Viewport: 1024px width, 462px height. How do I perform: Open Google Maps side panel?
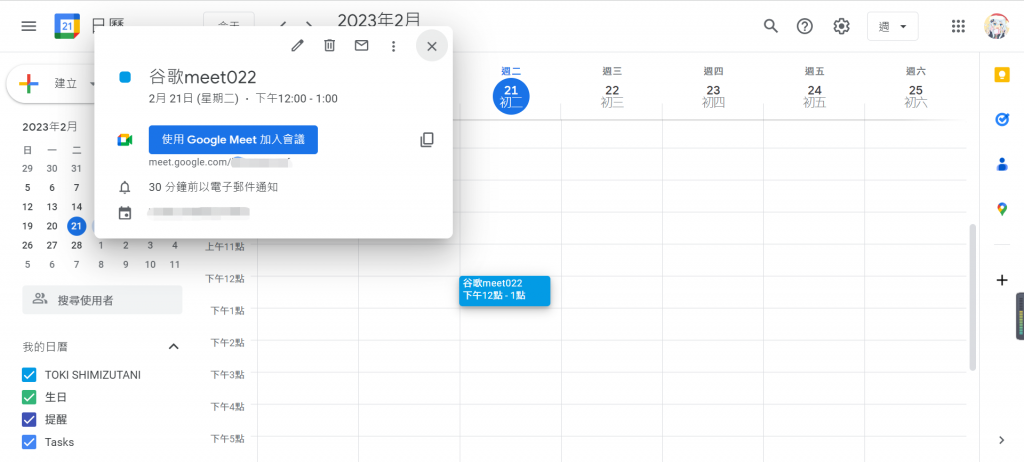[1002, 209]
